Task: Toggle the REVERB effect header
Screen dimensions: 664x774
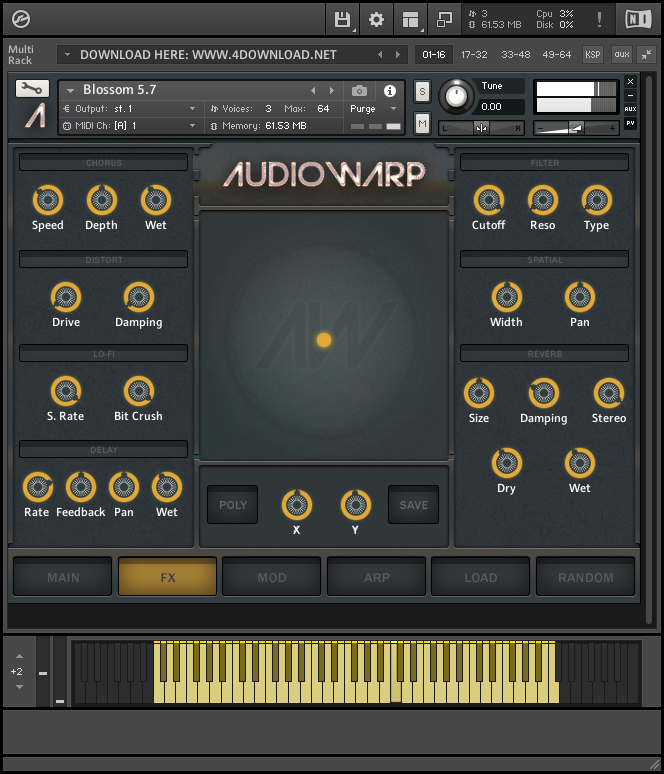Action: point(545,353)
